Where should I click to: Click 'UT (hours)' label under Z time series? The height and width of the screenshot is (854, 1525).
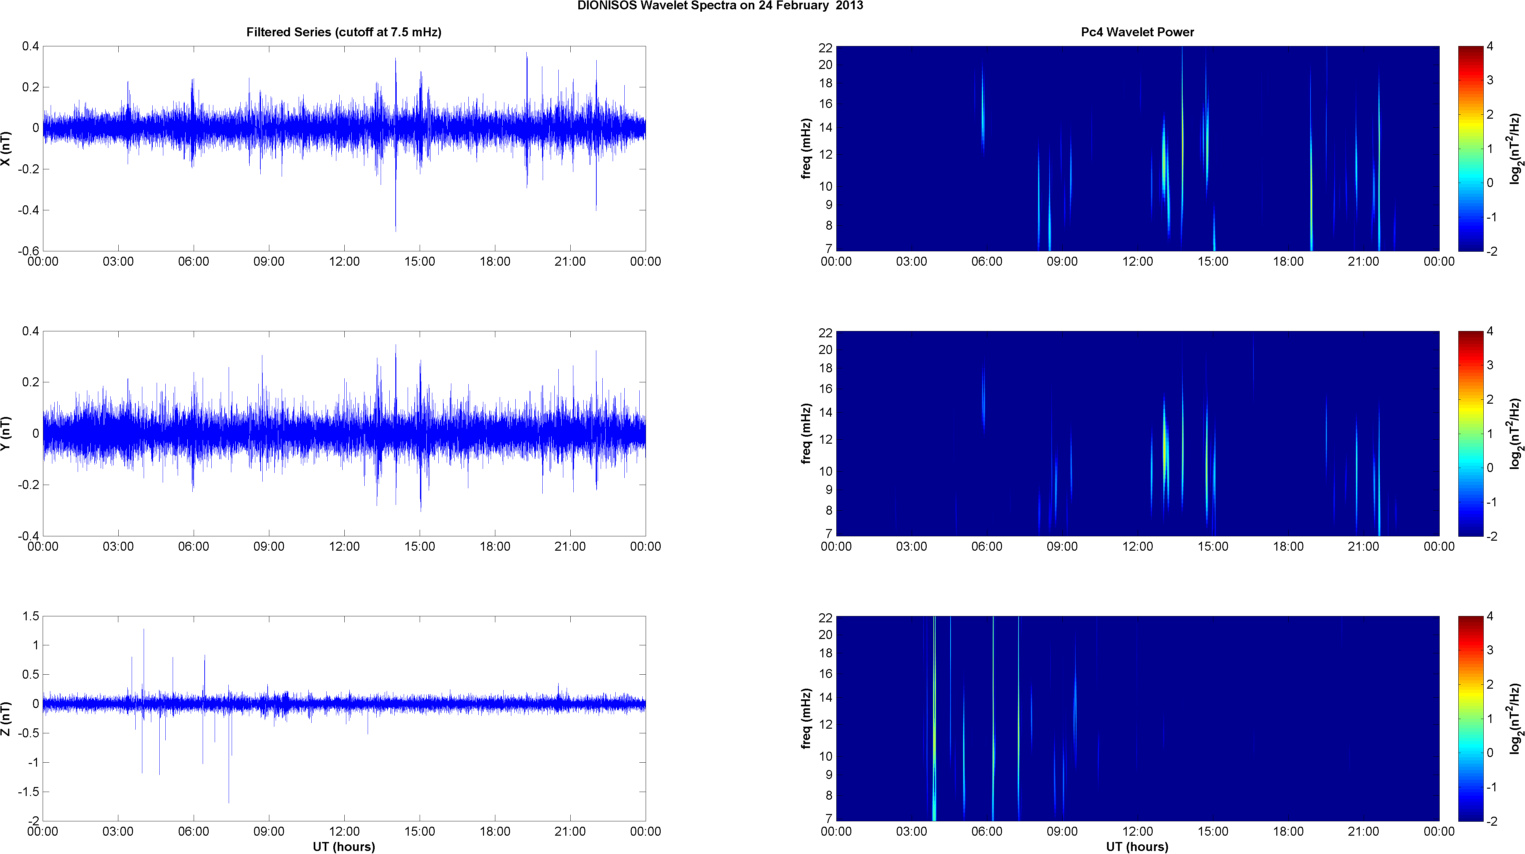344,846
